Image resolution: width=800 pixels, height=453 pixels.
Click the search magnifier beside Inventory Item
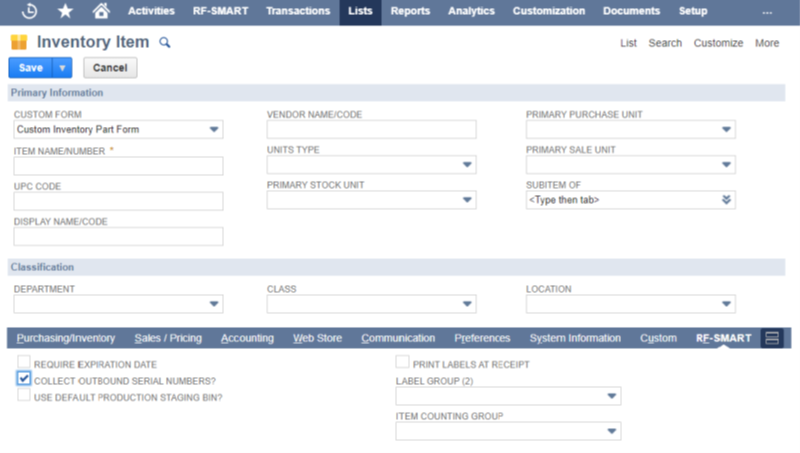pos(165,43)
